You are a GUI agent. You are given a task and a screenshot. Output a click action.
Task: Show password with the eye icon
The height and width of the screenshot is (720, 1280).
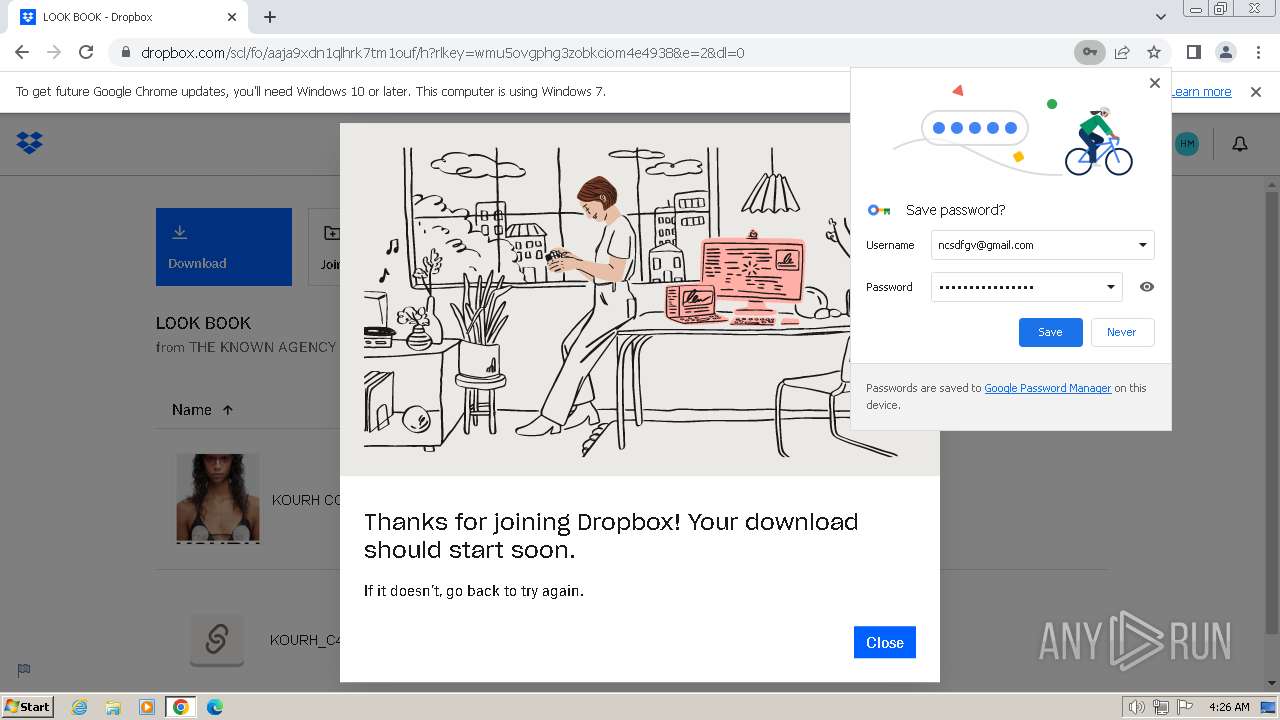tap(1147, 287)
